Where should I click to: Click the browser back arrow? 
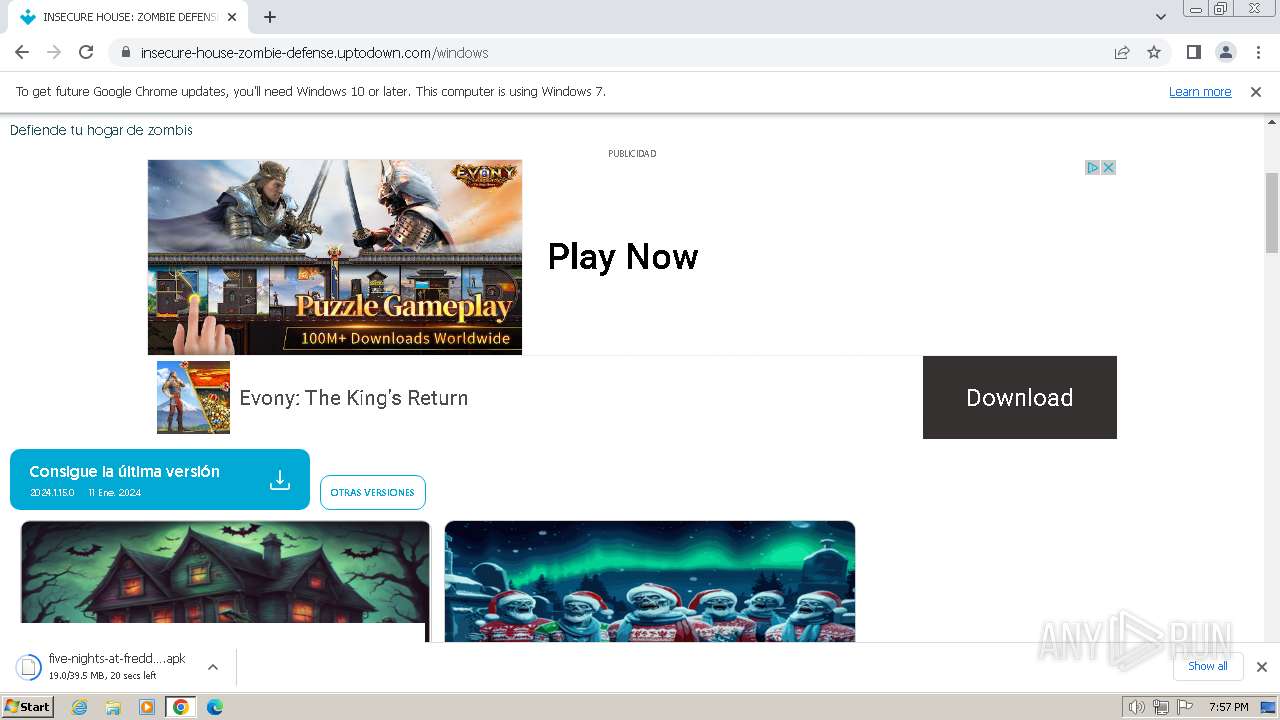pyautogui.click(x=22, y=52)
